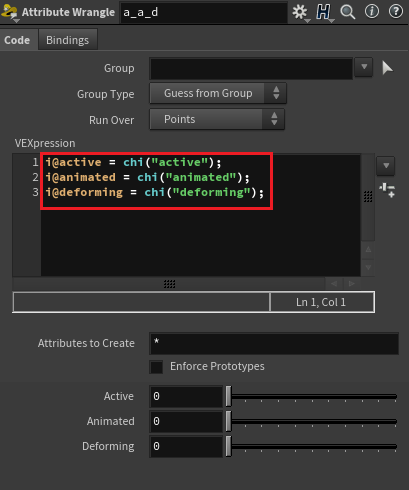This screenshot has width=409, height=490.
Task: Click the Animated value field
Action: pyautogui.click(x=186, y=421)
